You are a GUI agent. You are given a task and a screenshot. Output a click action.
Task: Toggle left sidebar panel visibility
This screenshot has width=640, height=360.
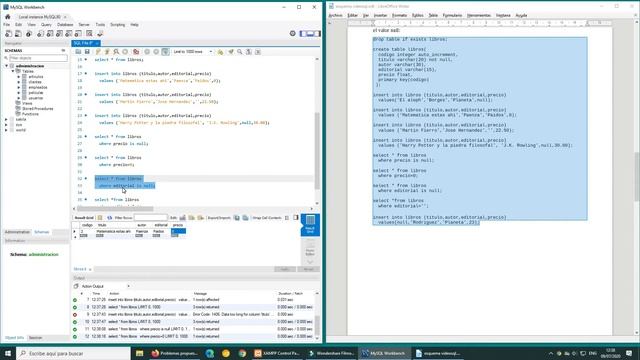[303, 33]
